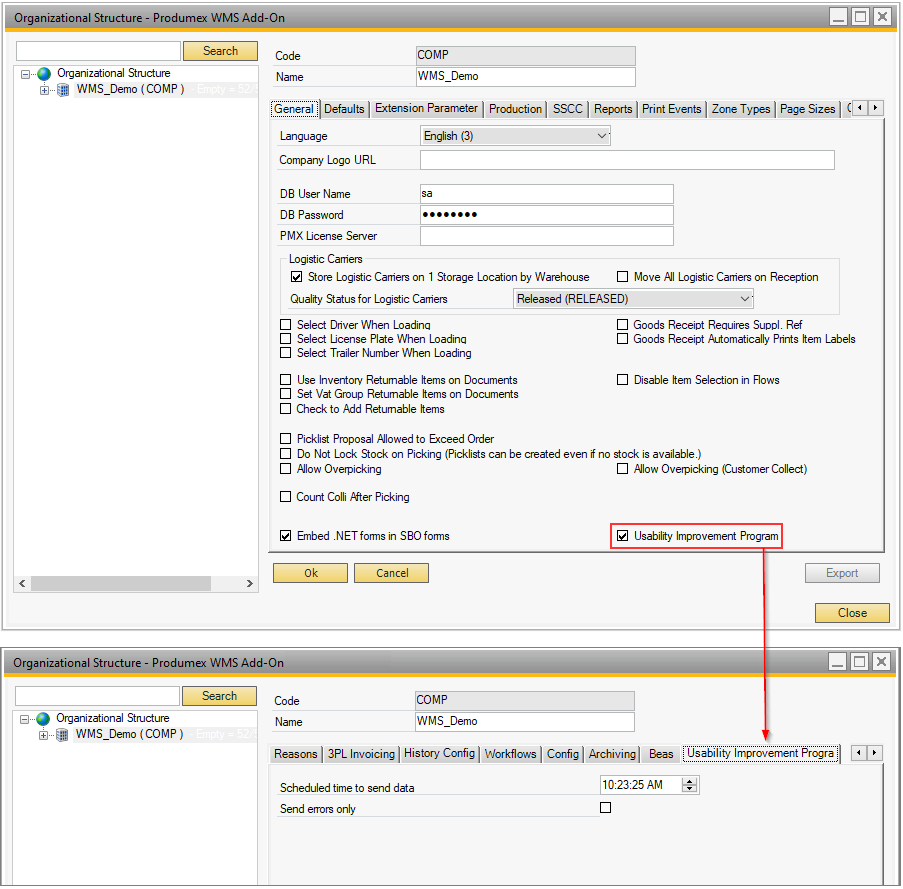Viewport: 903px width, 889px height.
Task: Click the WMS_Demo company database icon in top tree
Action: point(63,89)
